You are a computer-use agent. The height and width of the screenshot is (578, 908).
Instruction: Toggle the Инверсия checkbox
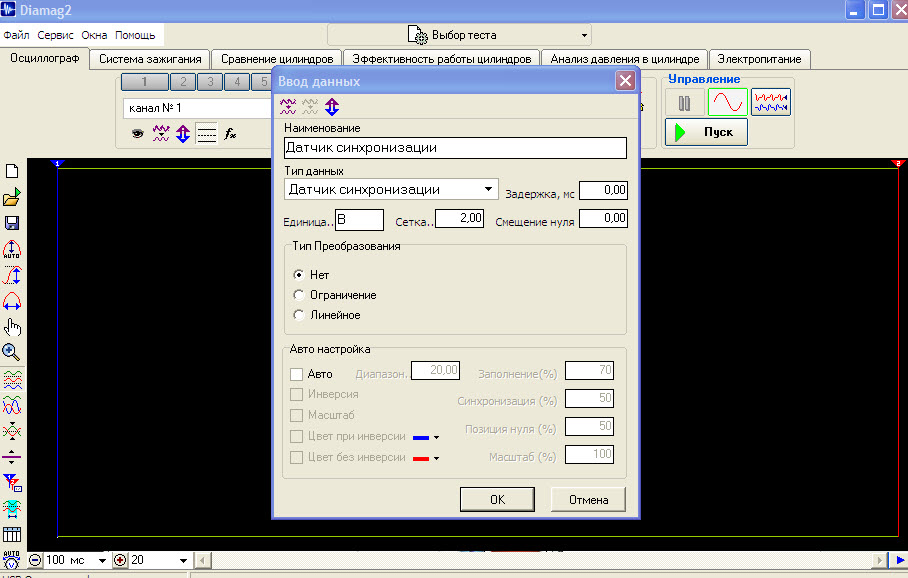click(x=296, y=394)
